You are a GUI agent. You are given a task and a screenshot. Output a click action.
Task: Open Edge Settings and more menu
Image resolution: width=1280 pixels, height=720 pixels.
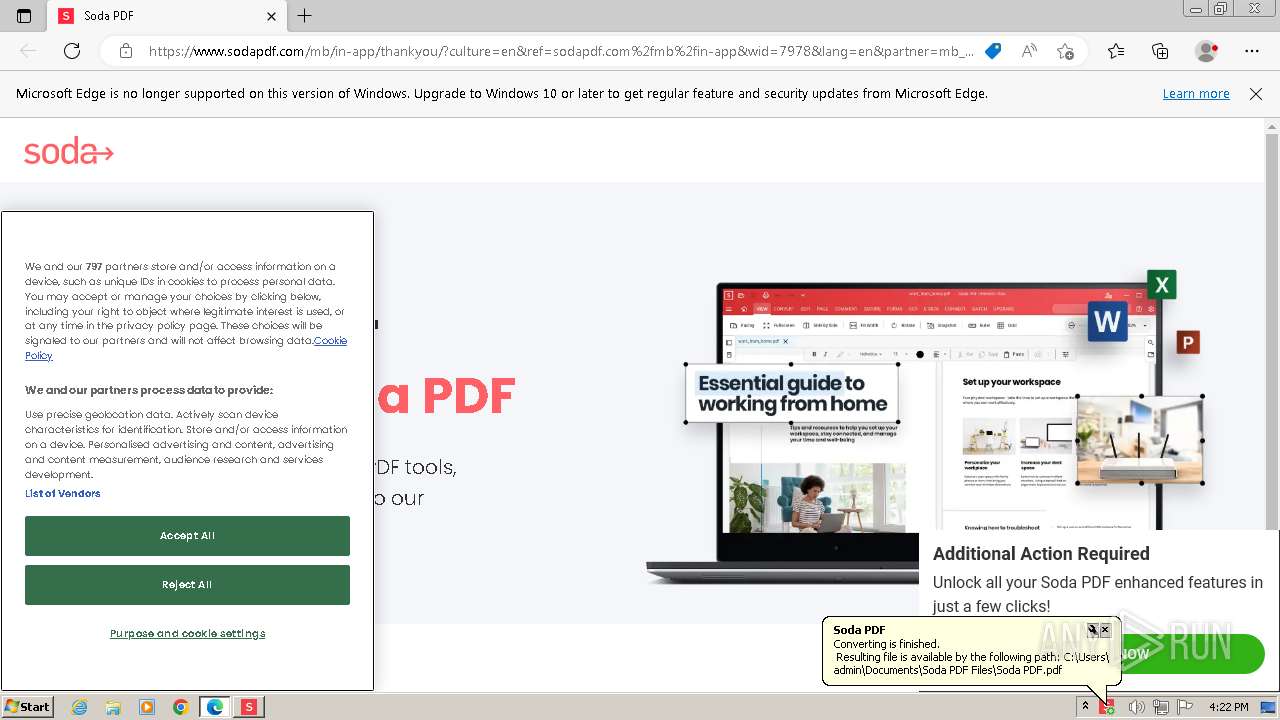coord(1252,51)
